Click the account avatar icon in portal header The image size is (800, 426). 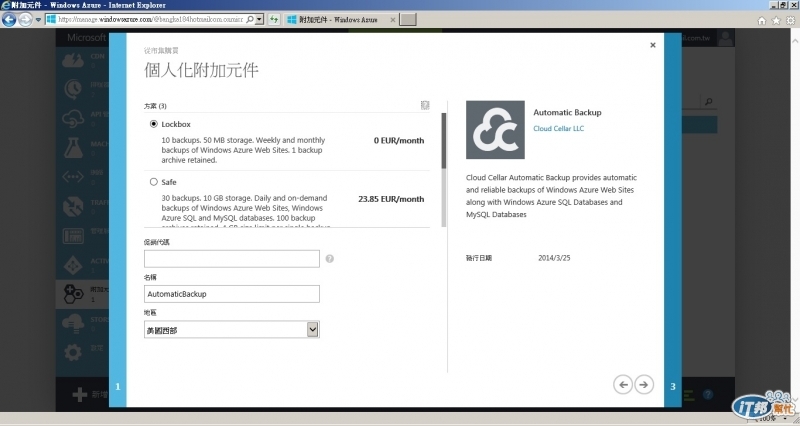tap(725, 38)
